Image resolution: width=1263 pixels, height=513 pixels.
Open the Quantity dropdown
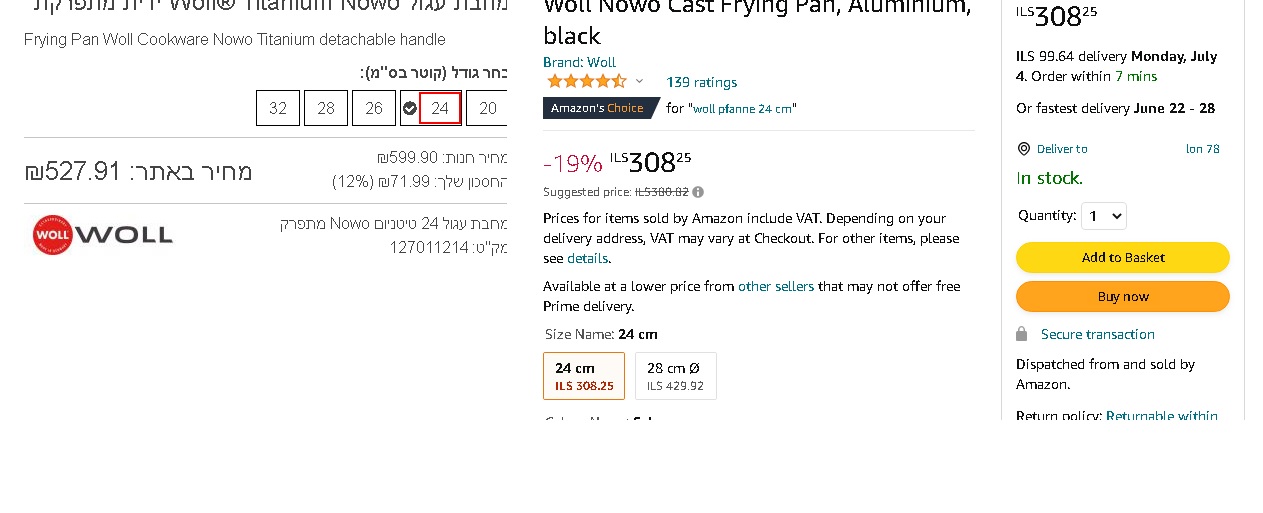pyautogui.click(x=1103, y=216)
